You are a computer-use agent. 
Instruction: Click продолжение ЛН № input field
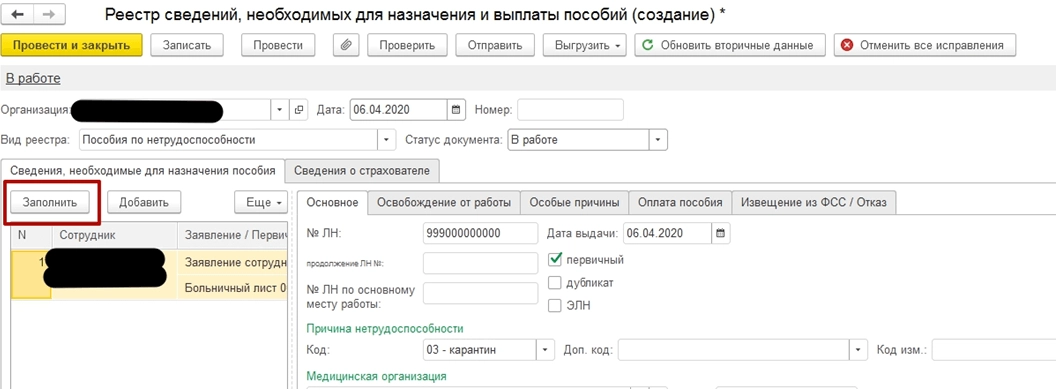pos(480,263)
